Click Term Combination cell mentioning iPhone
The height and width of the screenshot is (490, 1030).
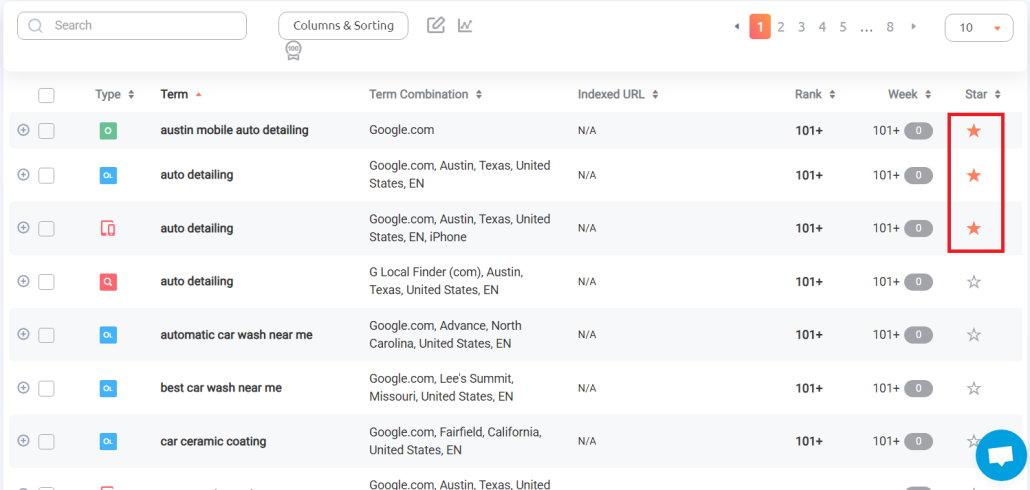click(460, 228)
